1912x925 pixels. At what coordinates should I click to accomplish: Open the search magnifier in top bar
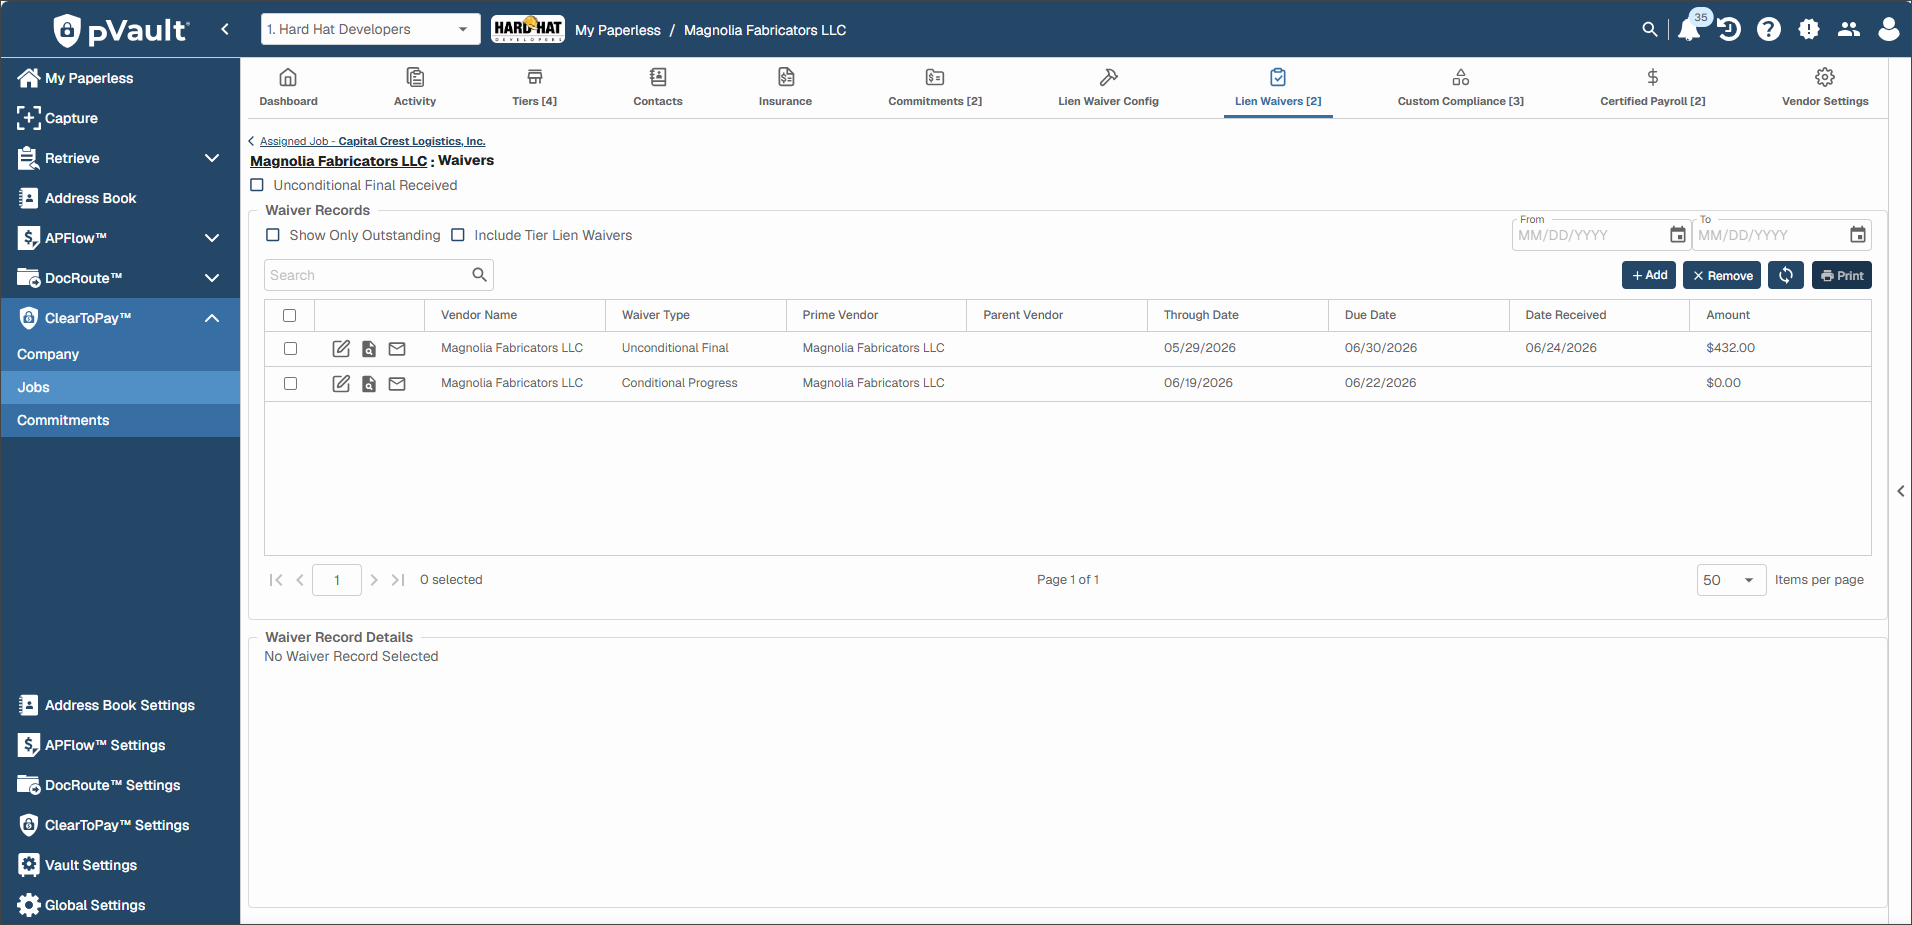1649,30
